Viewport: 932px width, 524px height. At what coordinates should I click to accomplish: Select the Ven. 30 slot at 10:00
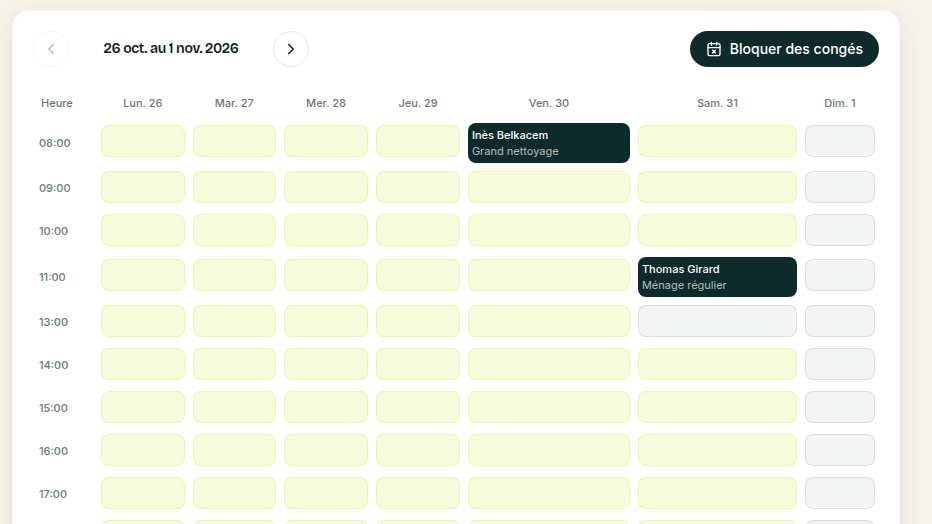click(x=549, y=230)
